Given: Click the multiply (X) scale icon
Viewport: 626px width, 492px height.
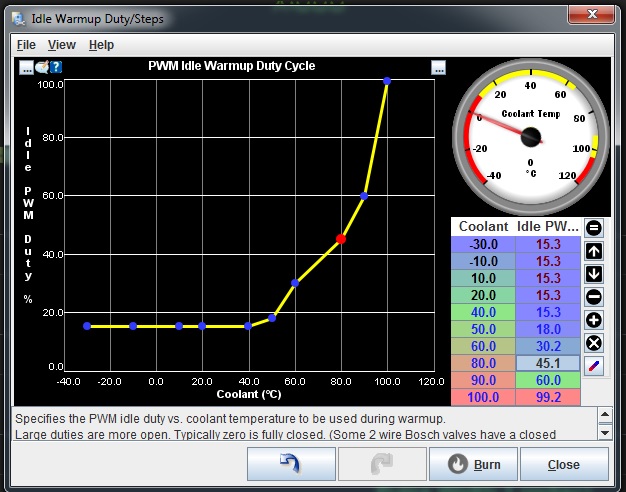Looking at the screenshot, I should pos(593,343).
